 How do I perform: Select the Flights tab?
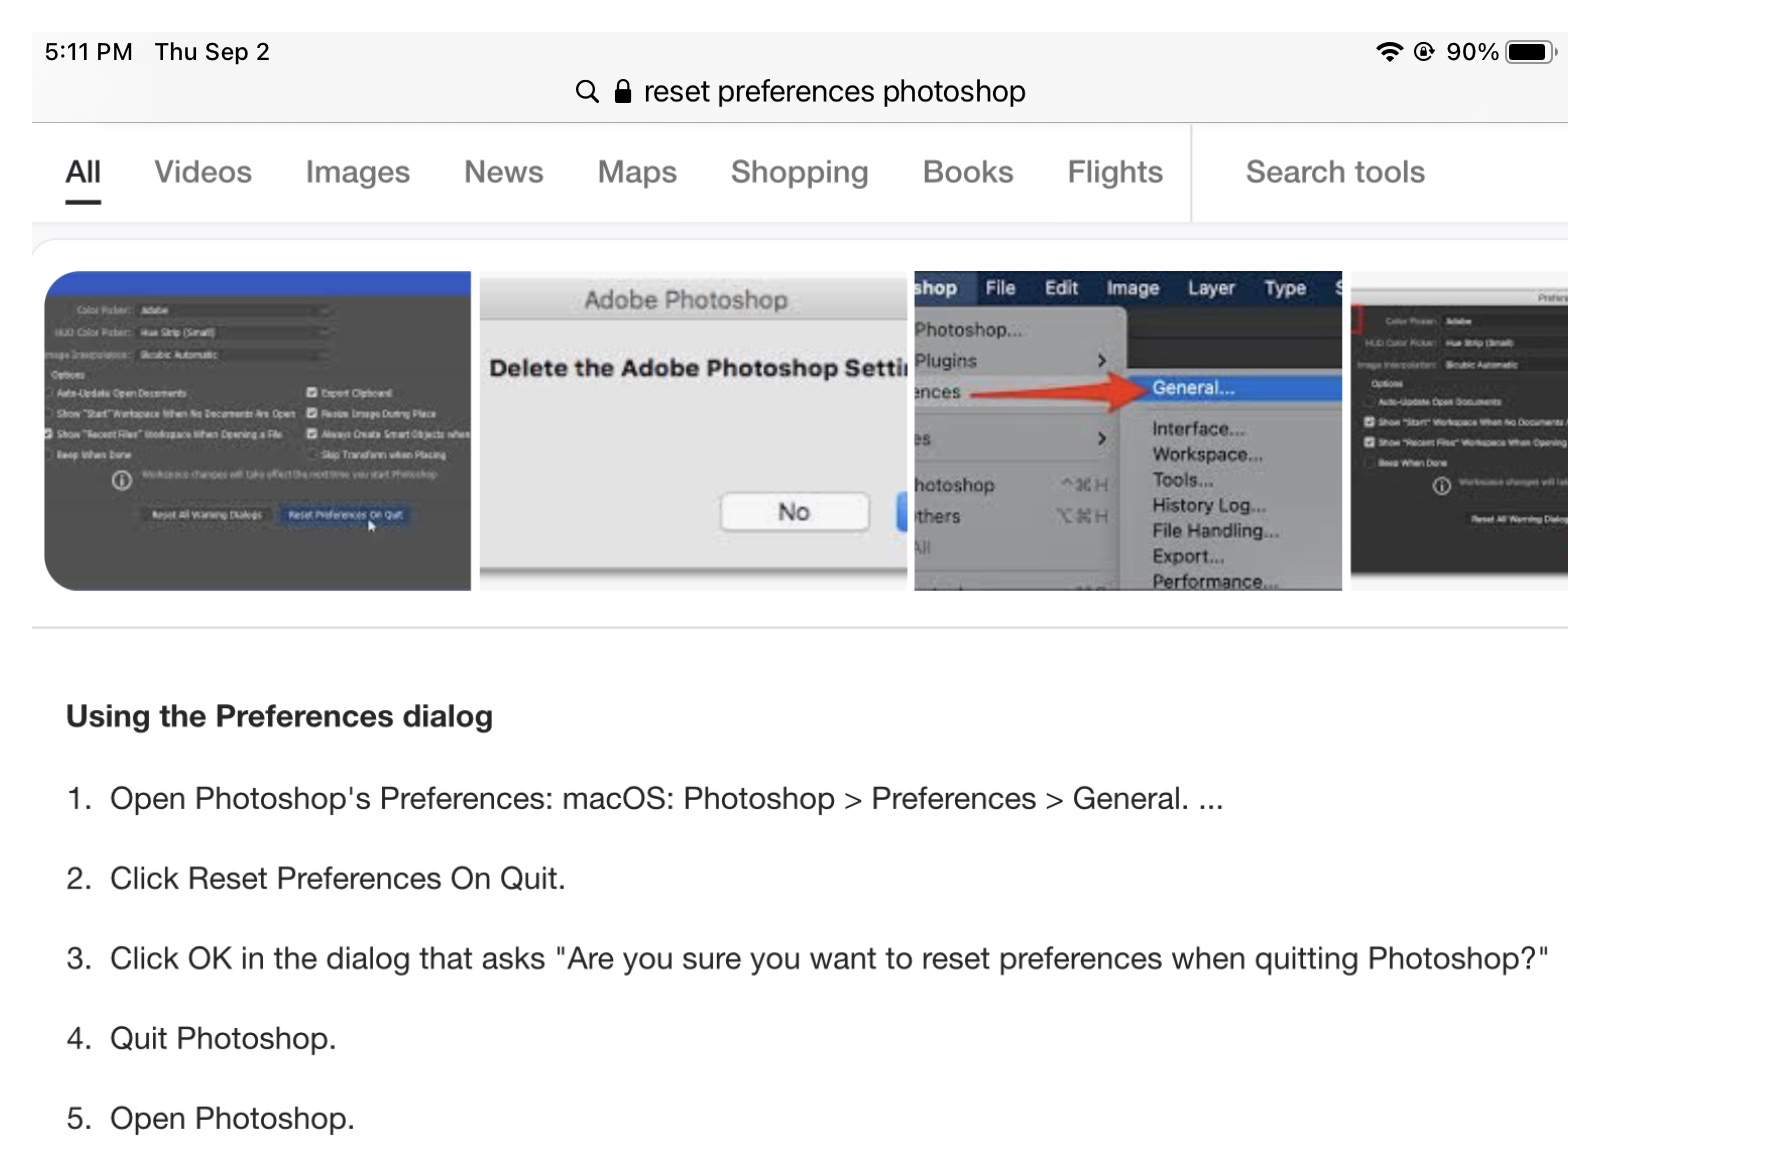pos(1115,172)
